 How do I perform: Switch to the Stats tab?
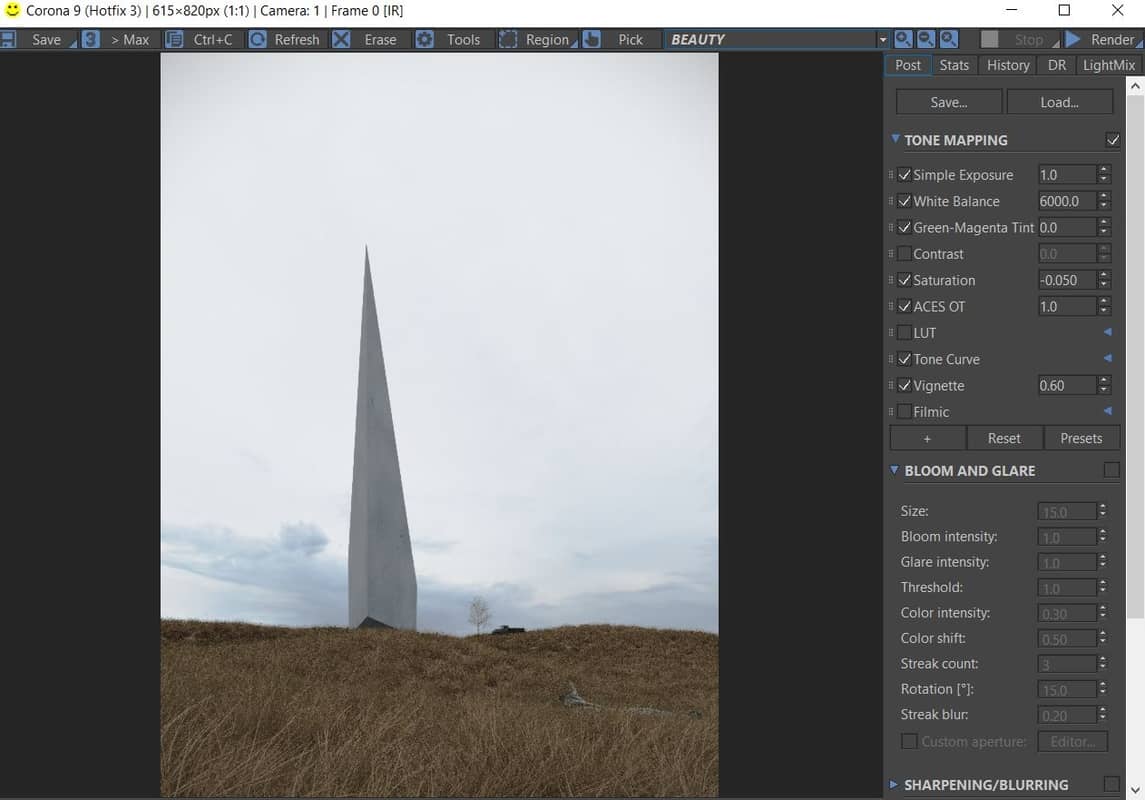(x=954, y=65)
